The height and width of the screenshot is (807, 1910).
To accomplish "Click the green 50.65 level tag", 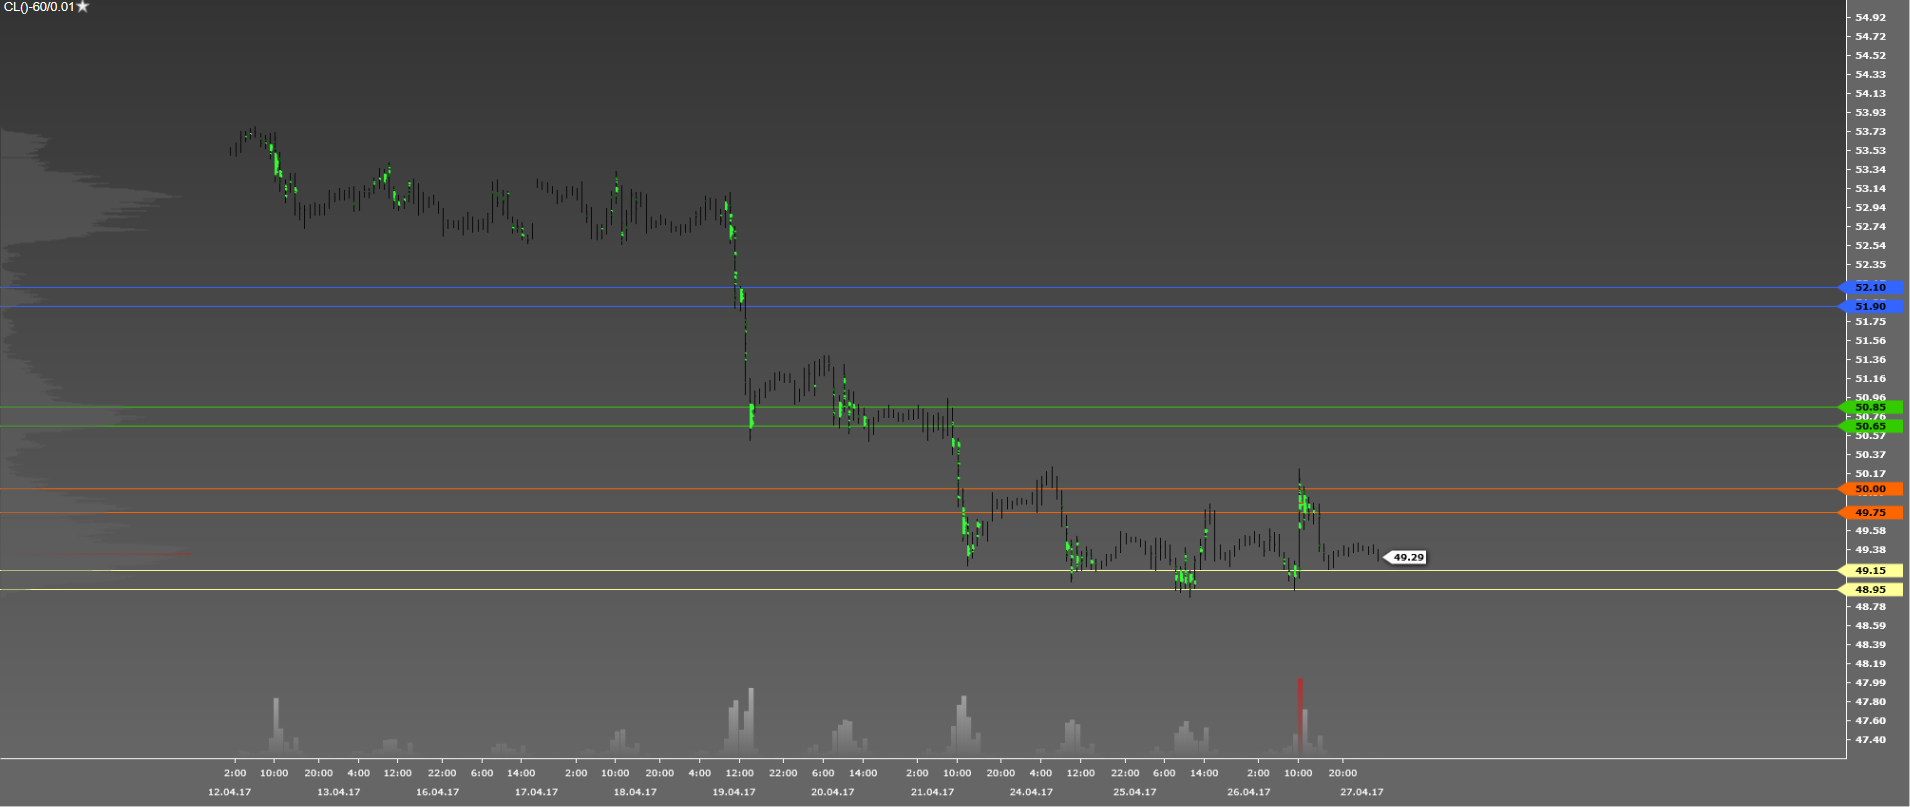I will coord(1871,426).
